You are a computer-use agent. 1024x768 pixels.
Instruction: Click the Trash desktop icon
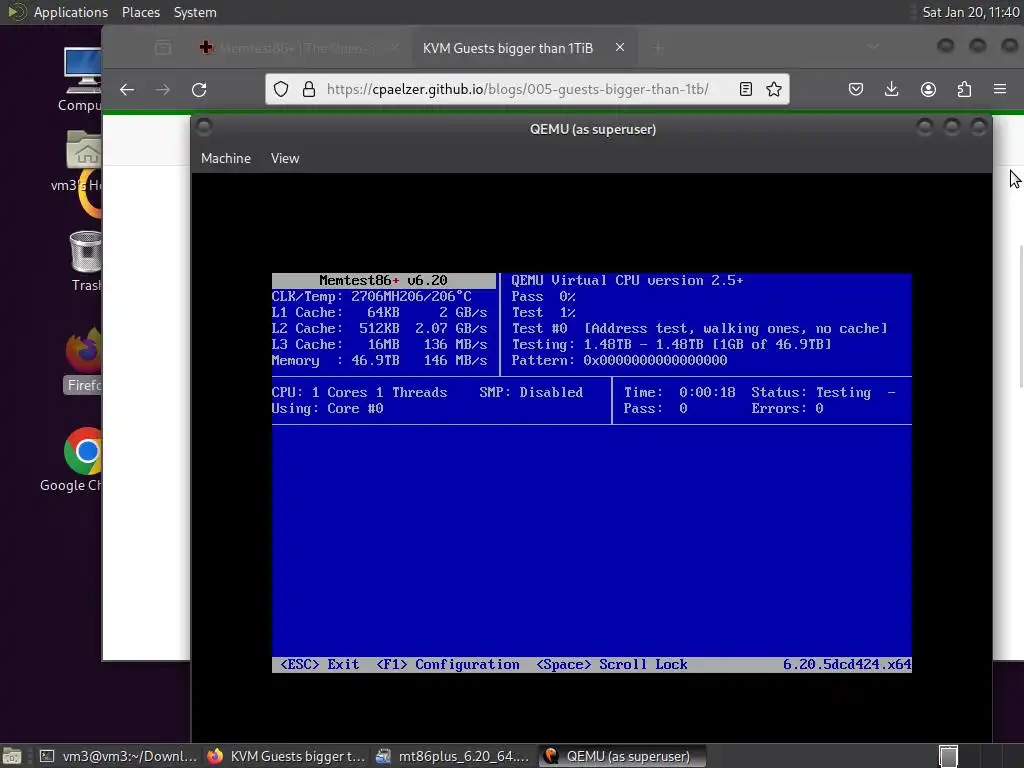[x=85, y=261]
